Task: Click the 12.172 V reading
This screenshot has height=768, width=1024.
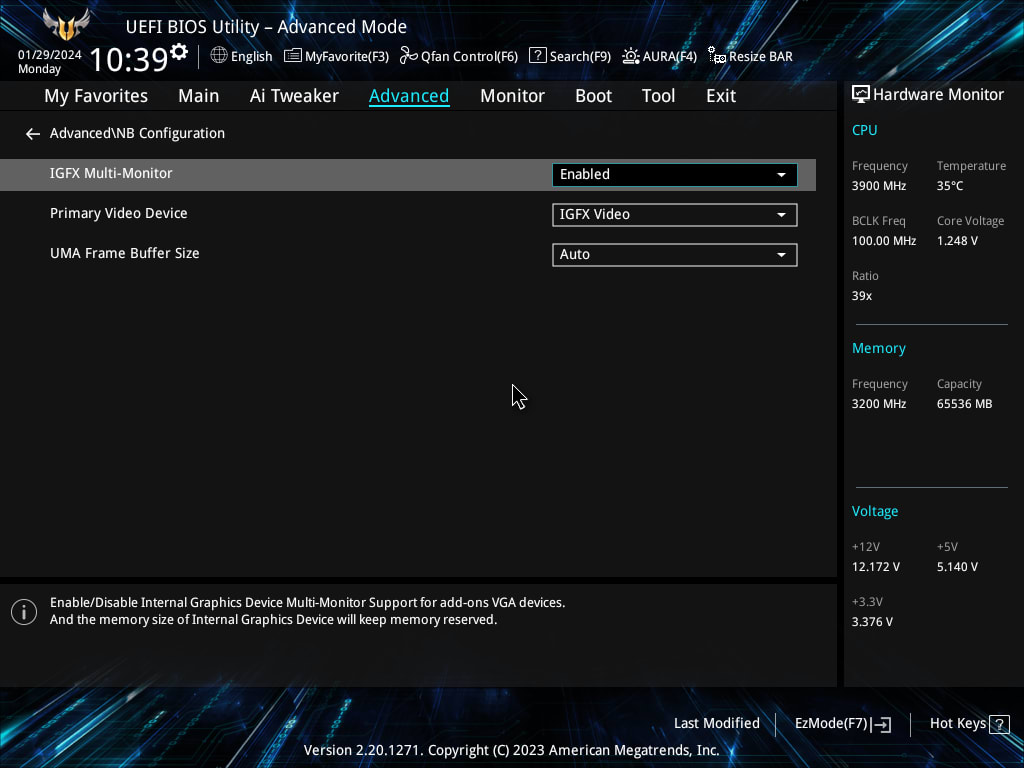Action: pyautogui.click(x=875, y=567)
